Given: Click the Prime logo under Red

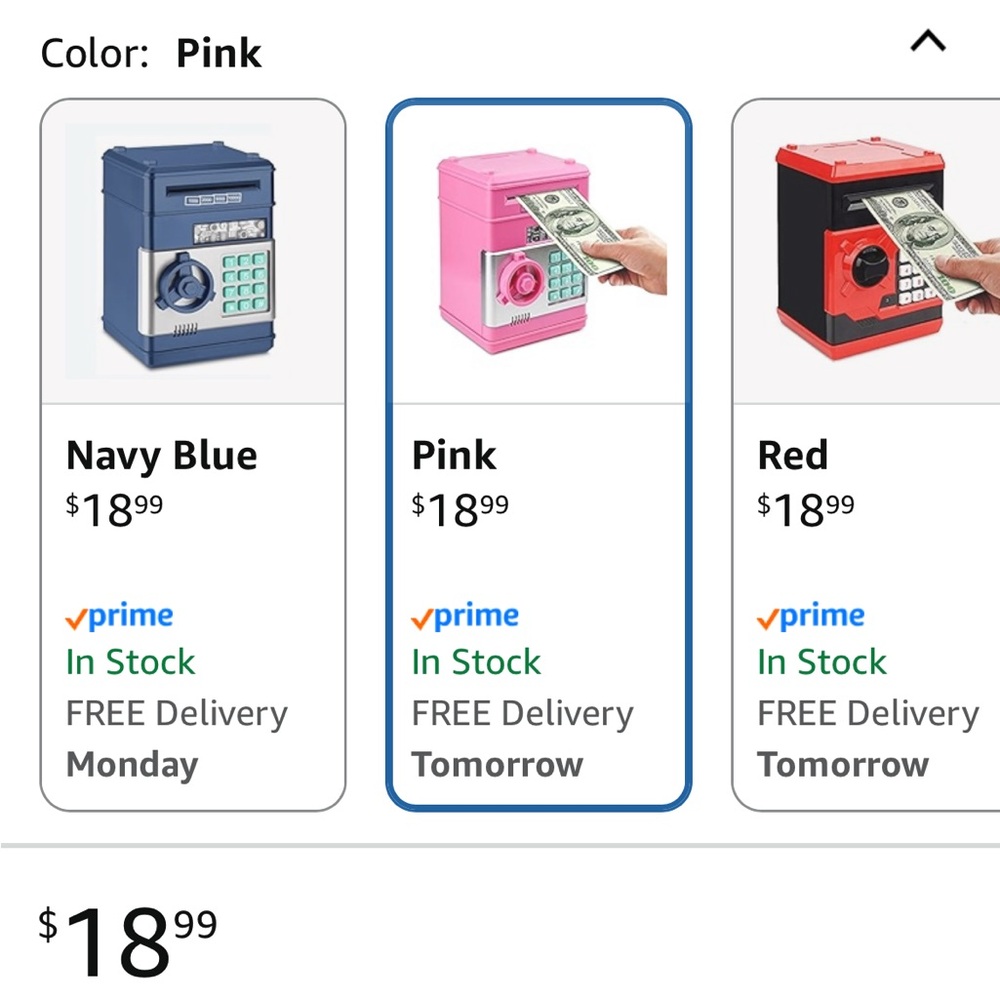Looking at the screenshot, I should [x=812, y=617].
